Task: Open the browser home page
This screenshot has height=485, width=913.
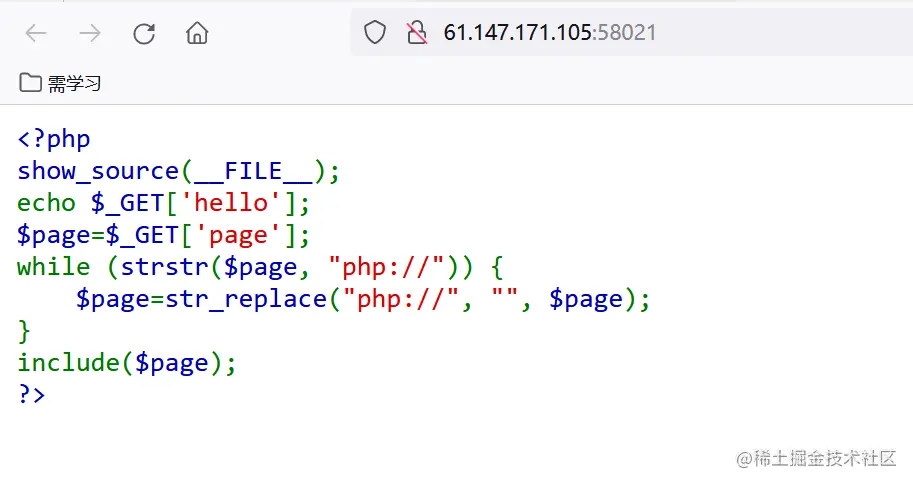Action: click(x=197, y=33)
